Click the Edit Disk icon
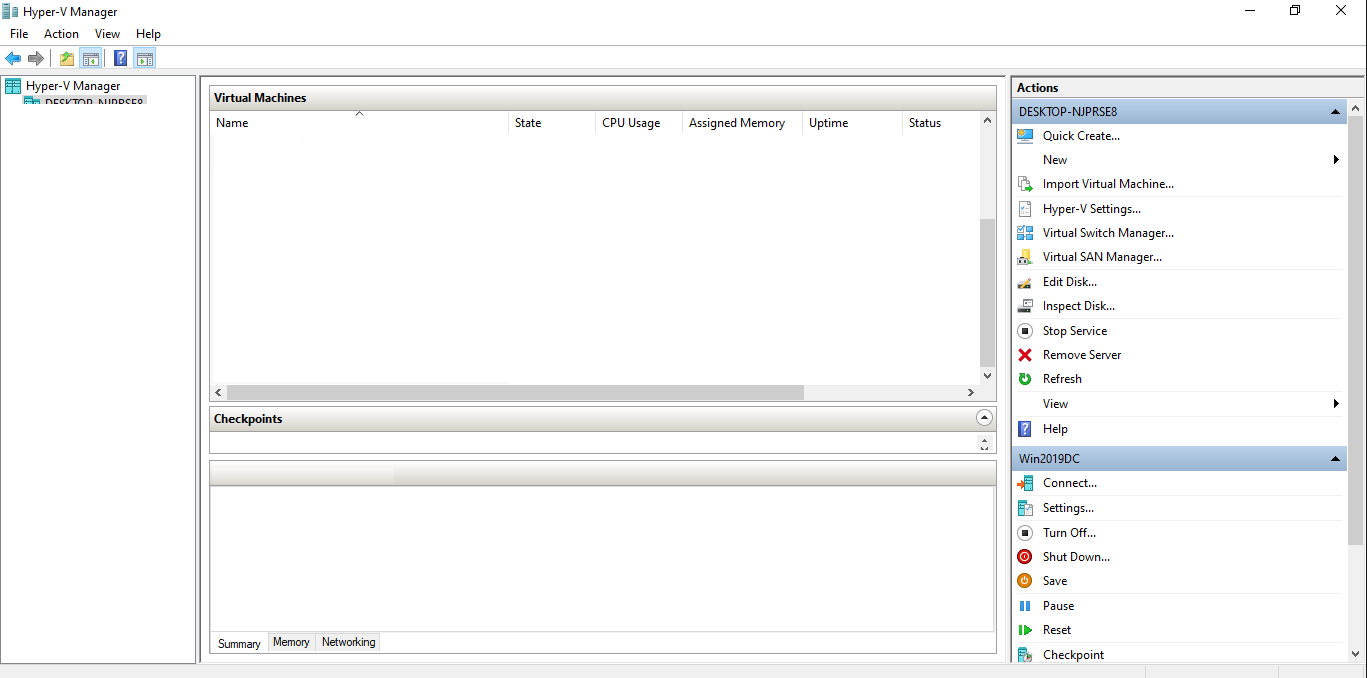The width and height of the screenshot is (1367, 678). (1025, 282)
